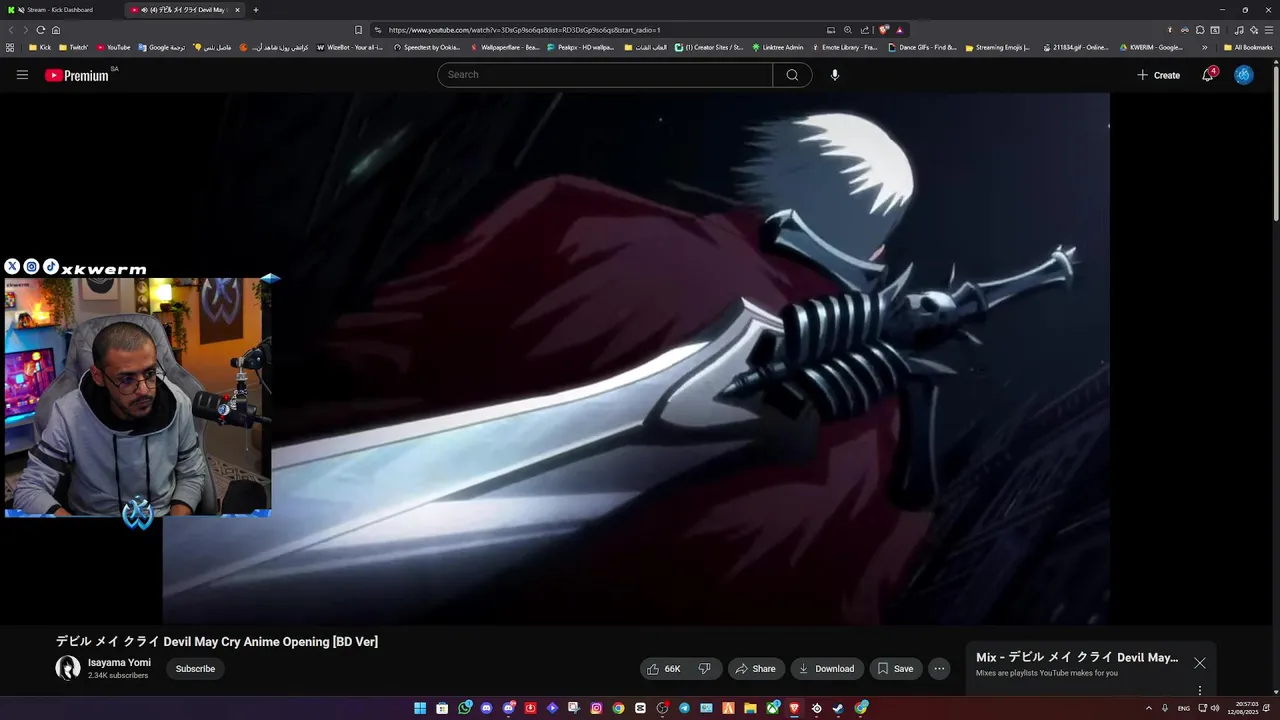Open the Kick bookmark

coord(40,47)
